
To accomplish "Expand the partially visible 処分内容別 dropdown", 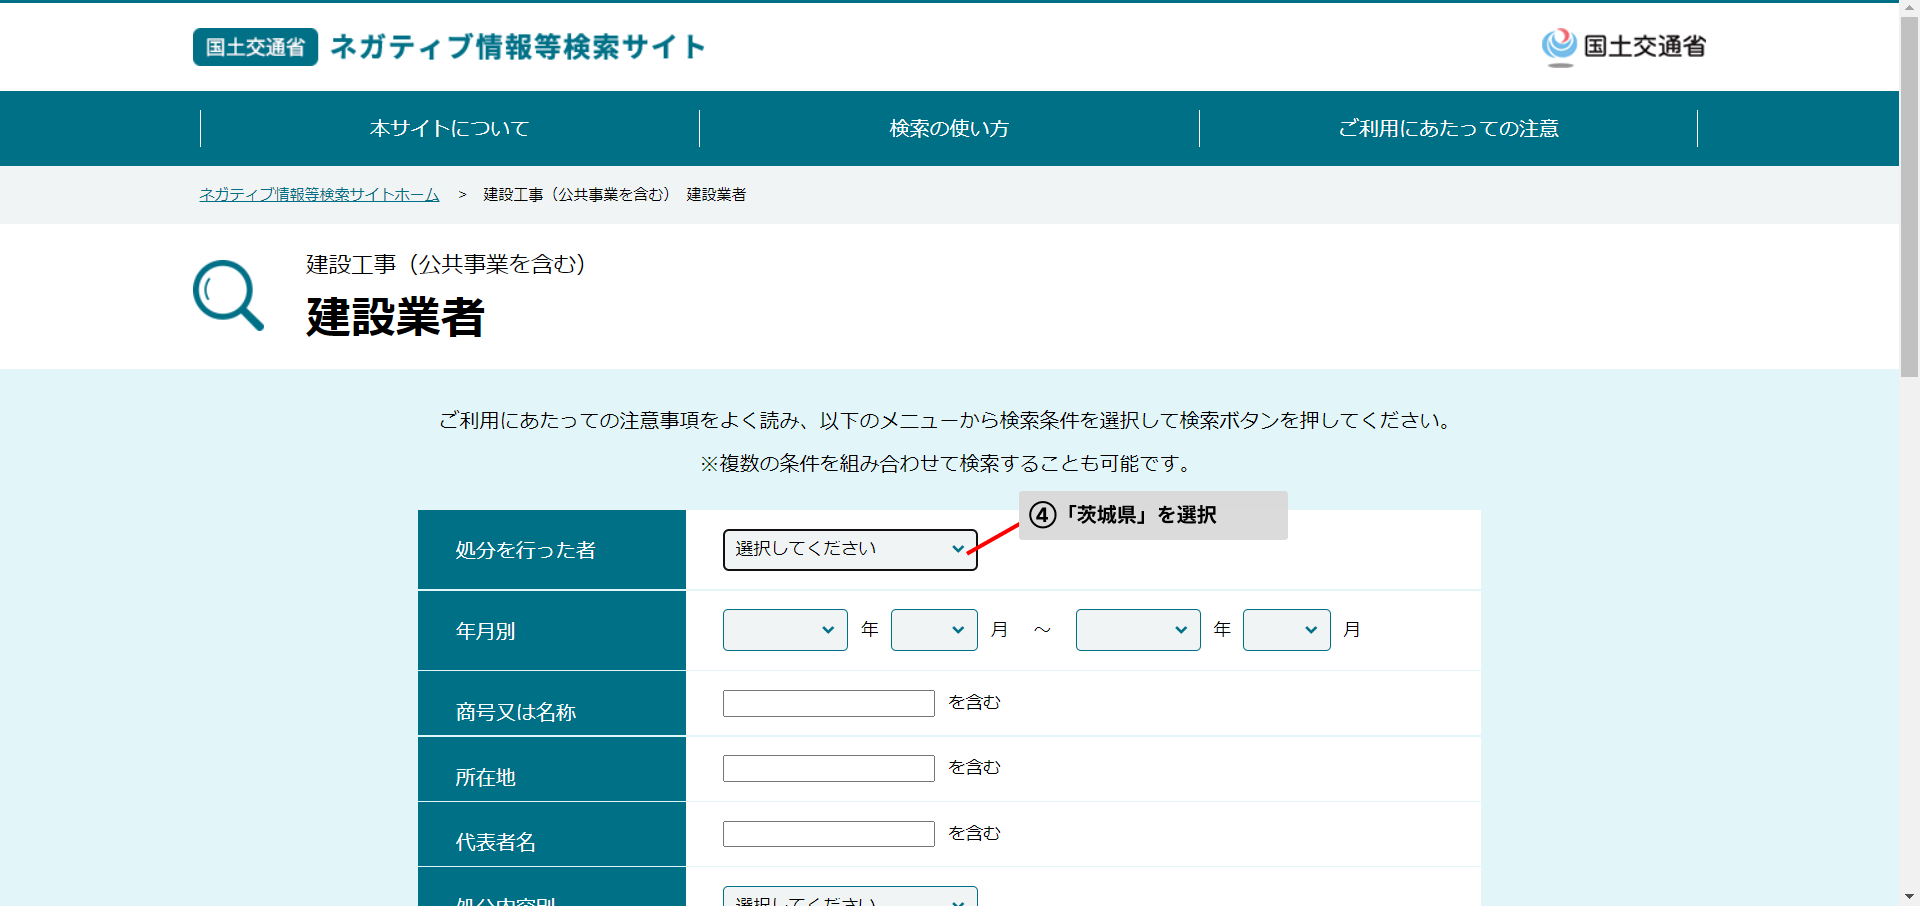I will [850, 897].
